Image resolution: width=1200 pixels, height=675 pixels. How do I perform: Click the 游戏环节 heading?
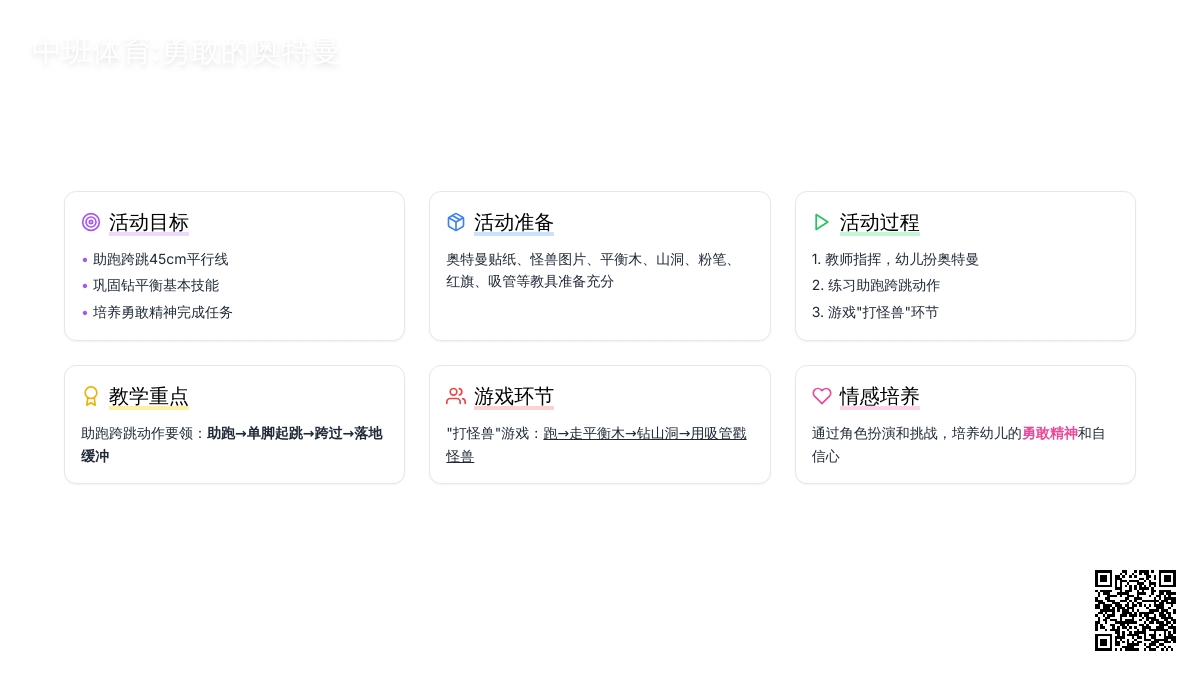click(x=514, y=396)
